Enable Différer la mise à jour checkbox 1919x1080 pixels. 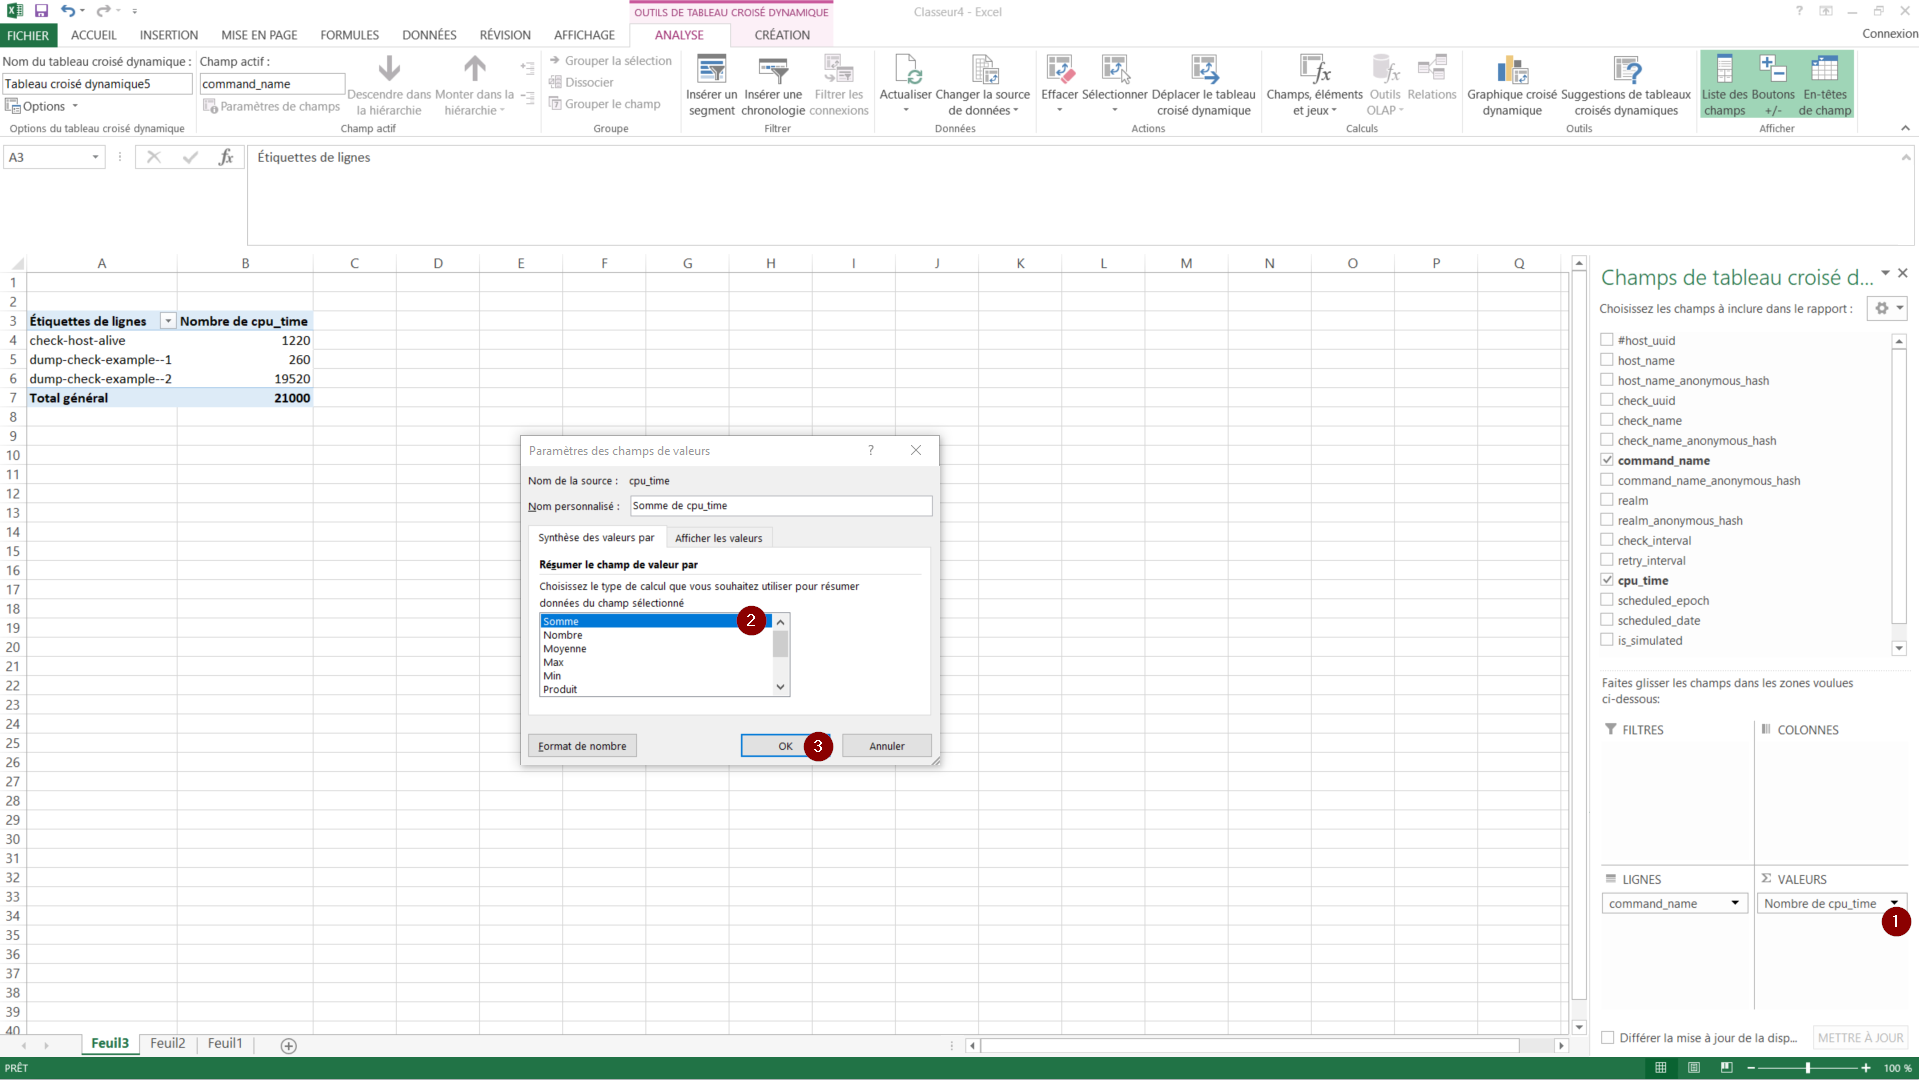[x=1608, y=1038]
